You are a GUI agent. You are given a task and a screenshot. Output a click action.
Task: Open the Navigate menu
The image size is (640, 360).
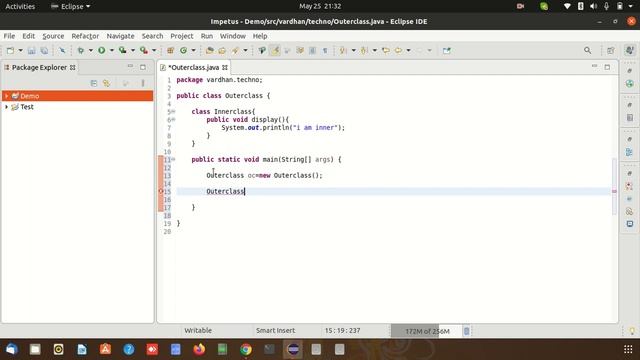click(120, 36)
